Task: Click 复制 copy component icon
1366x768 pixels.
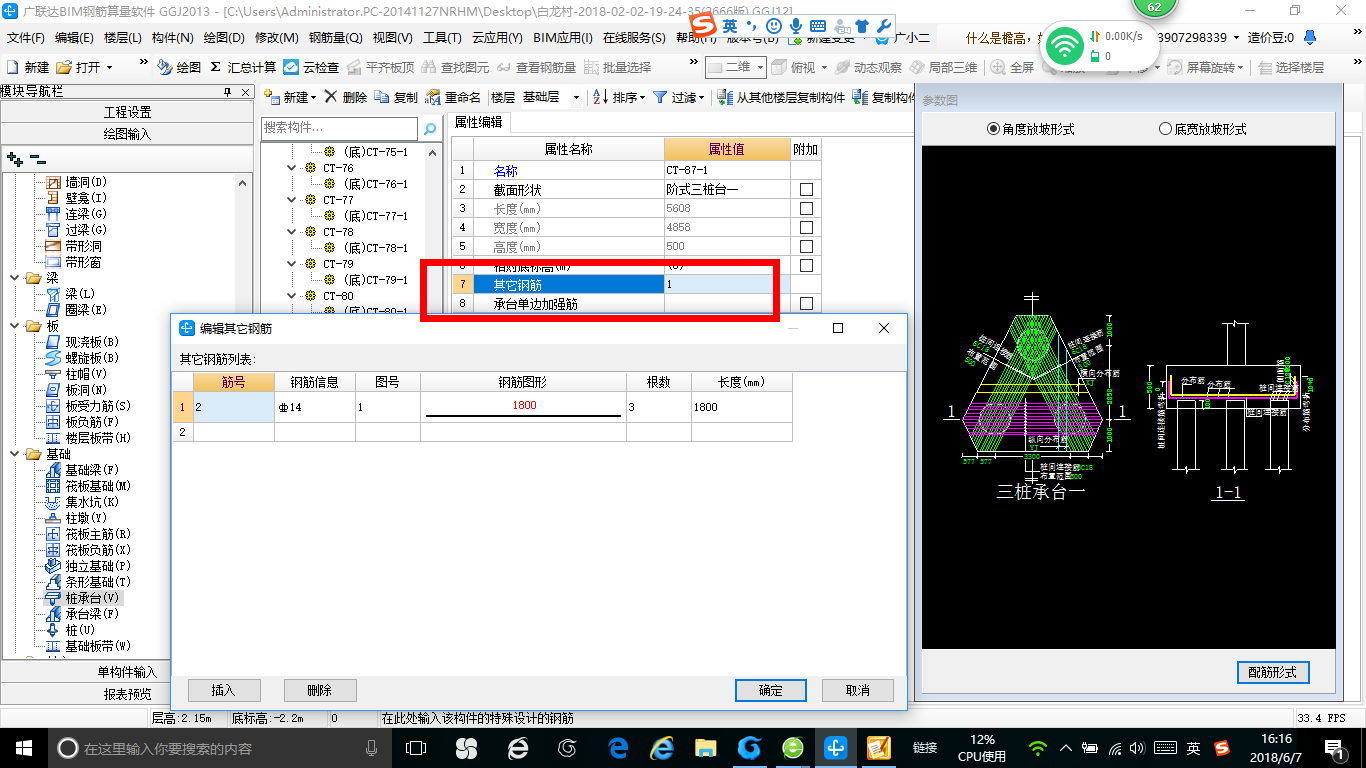Action: (x=397, y=97)
